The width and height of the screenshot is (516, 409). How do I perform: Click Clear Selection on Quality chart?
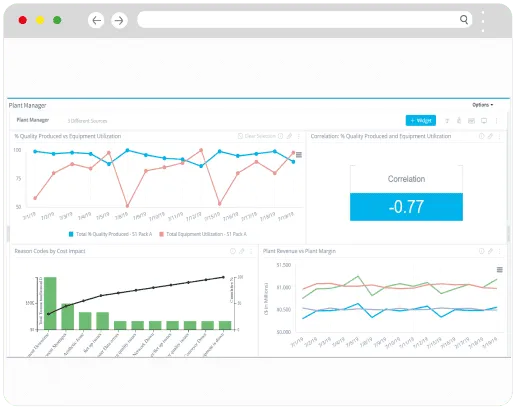(x=257, y=136)
